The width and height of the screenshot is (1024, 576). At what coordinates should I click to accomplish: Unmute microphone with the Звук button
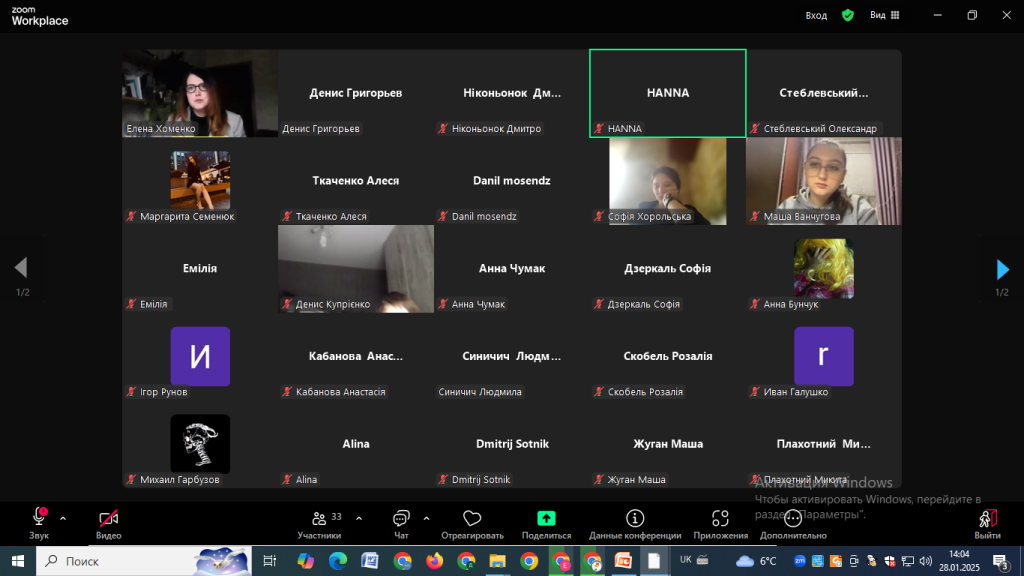pos(39,518)
